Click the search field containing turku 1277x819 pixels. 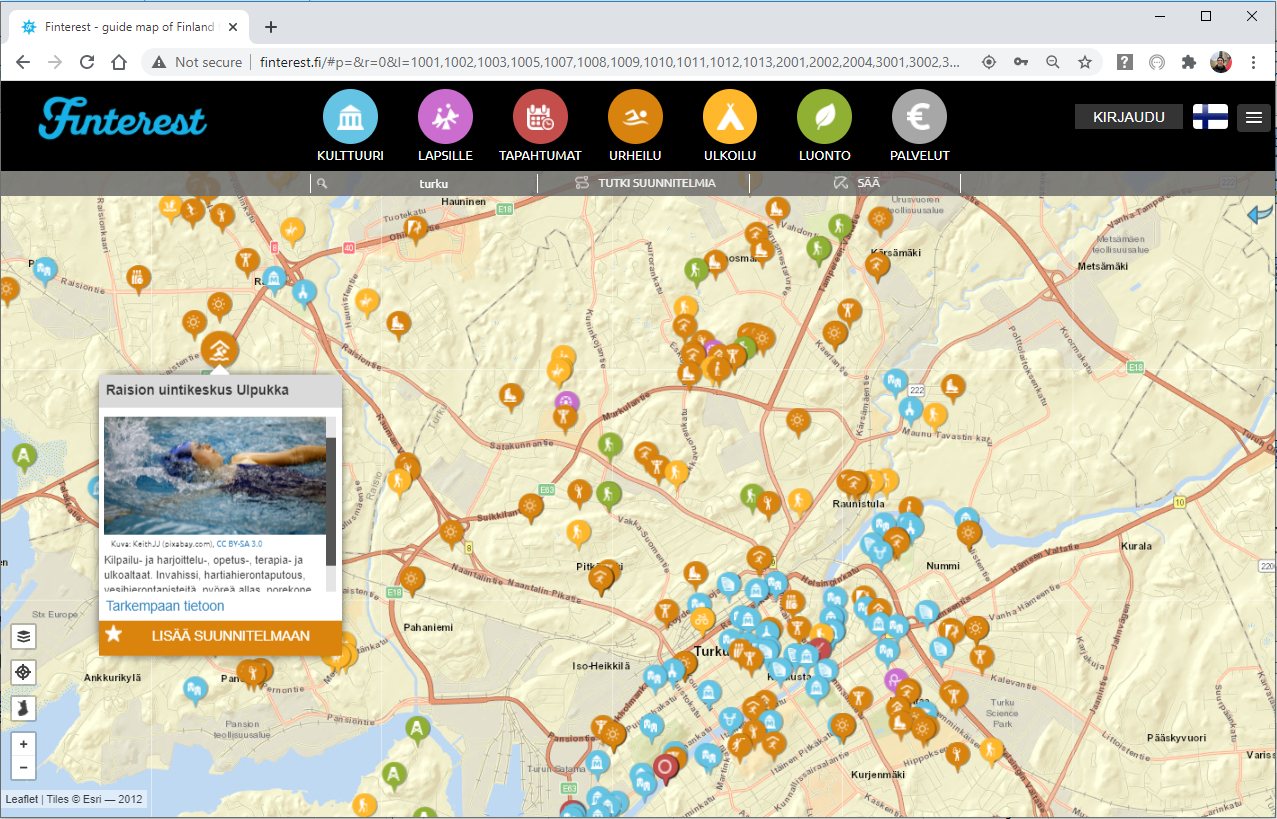coord(432,184)
